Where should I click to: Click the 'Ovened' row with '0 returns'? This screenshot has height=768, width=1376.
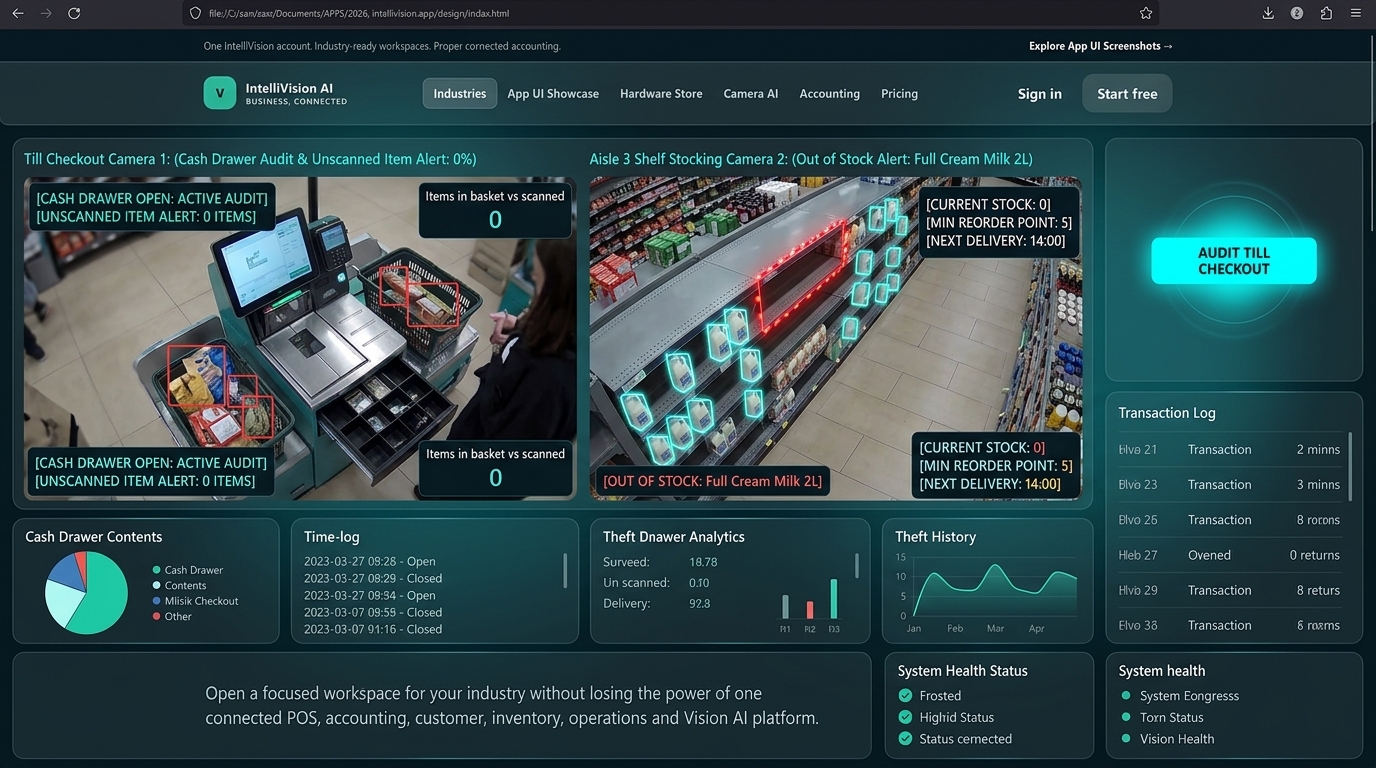tap(1229, 555)
